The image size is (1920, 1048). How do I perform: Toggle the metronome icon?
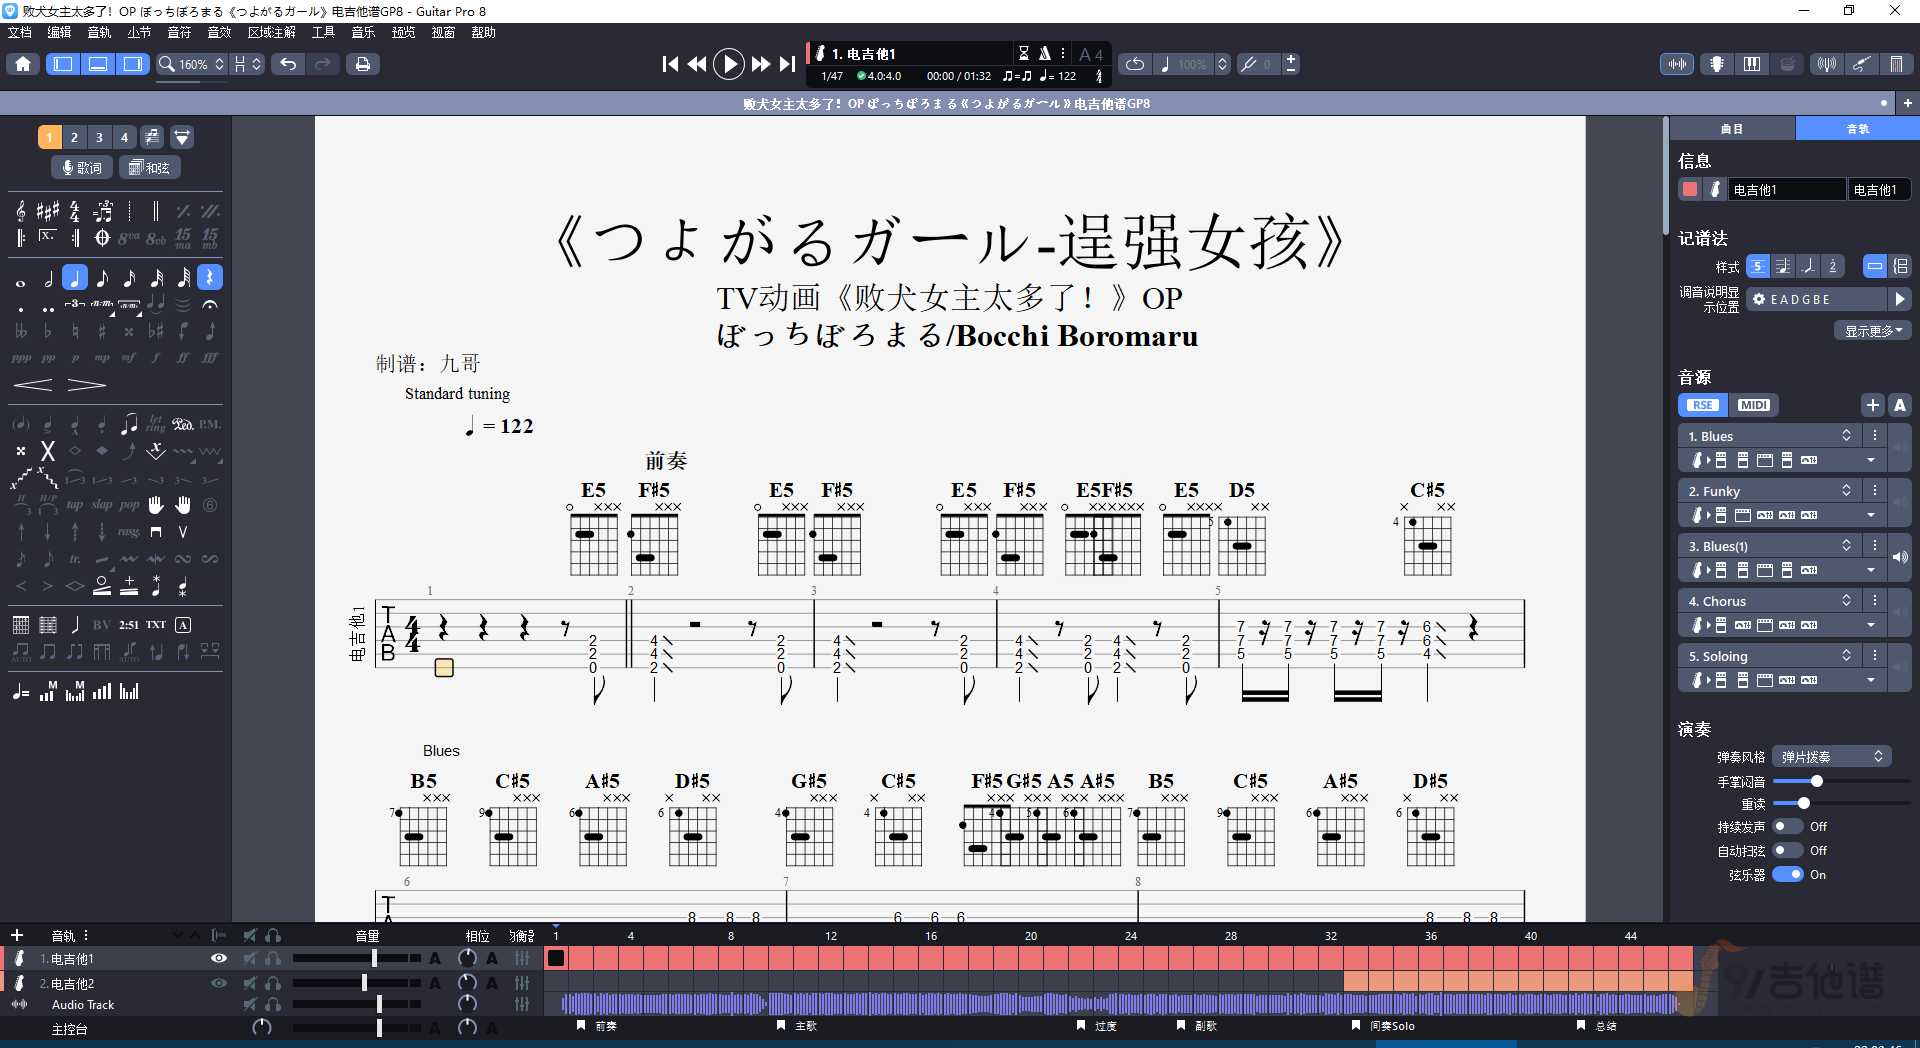pos(1044,53)
